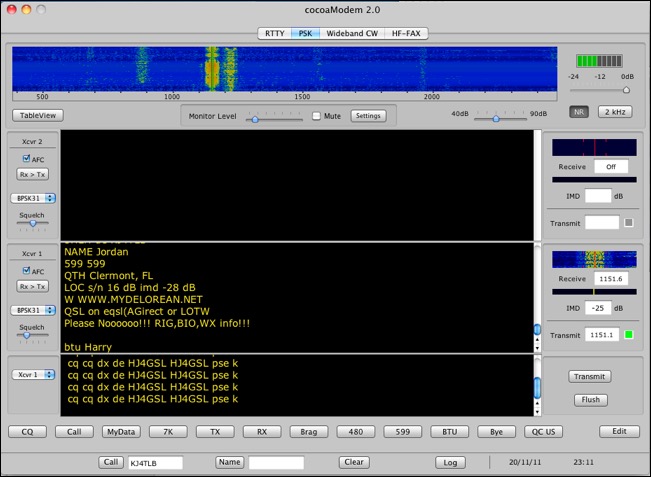Adjust the Monitor Level slider
This screenshot has height=477, width=651.
click(274, 119)
